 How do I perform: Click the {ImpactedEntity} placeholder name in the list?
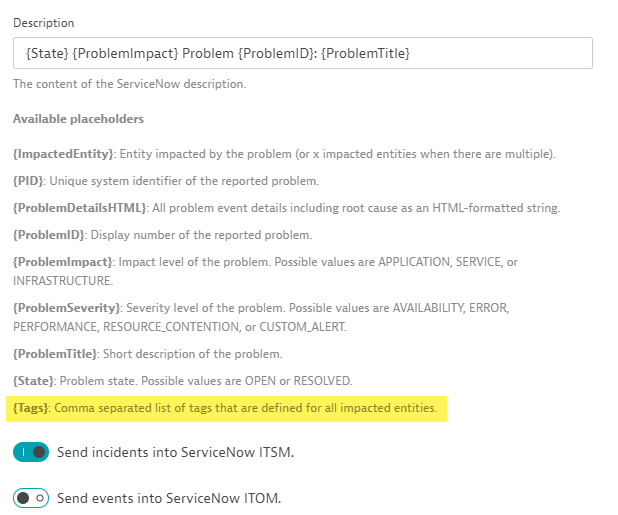[x=65, y=154]
